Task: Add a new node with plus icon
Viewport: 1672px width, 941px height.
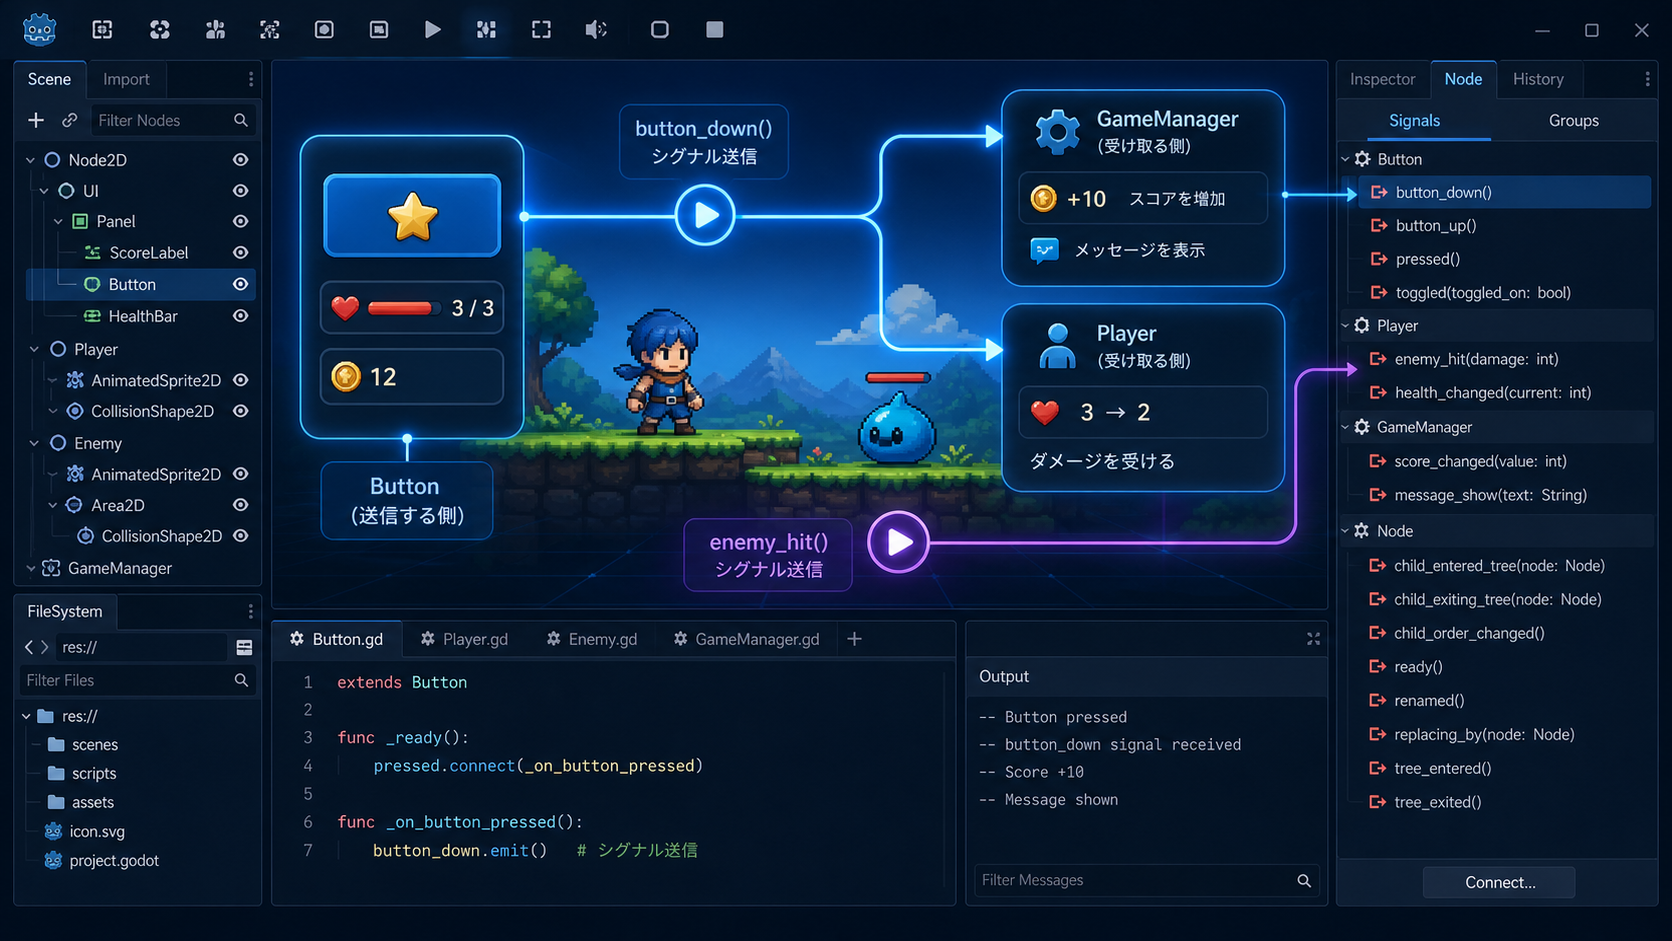Action: [x=36, y=120]
